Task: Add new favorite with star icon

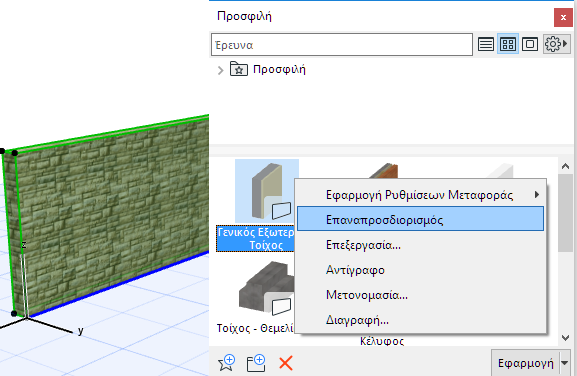Action: tap(226, 363)
